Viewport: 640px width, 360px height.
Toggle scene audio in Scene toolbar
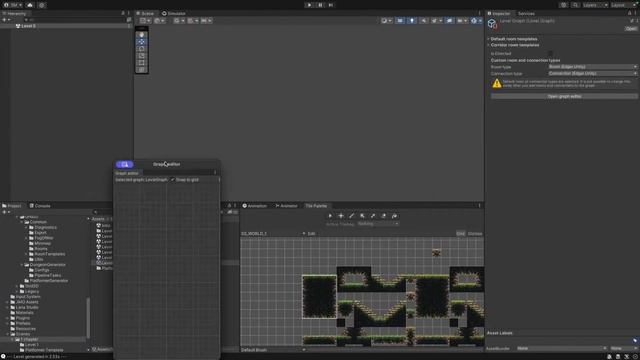pyautogui.click(x=423, y=20)
